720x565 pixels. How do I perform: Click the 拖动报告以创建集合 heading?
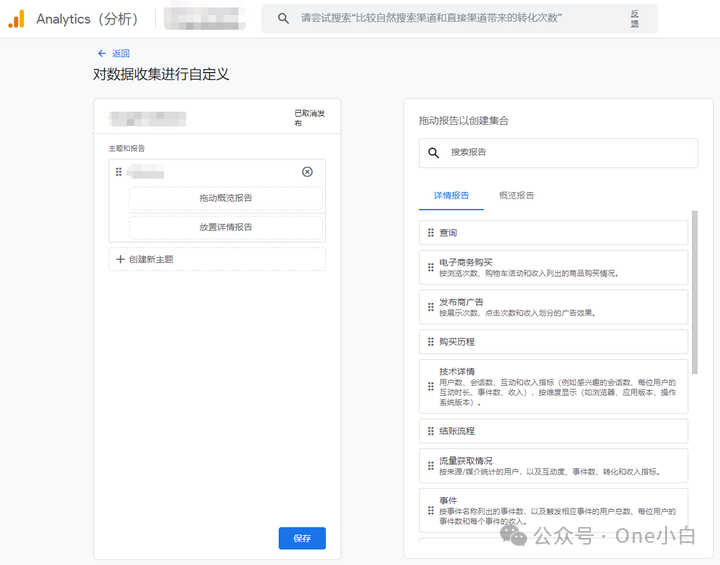pyautogui.click(x=464, y=121)
